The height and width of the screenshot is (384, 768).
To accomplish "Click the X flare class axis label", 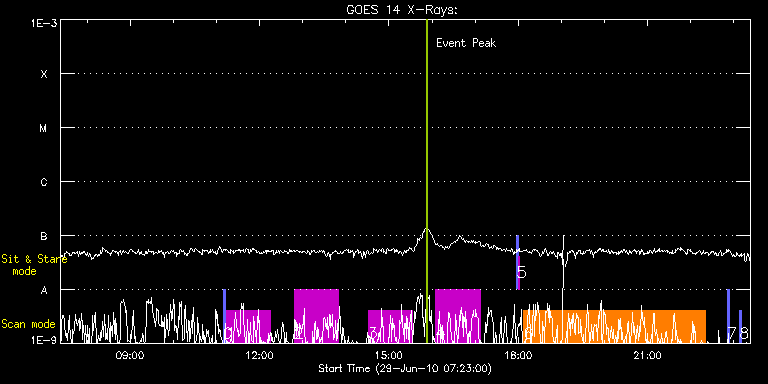I will click(x=44, y=74).
